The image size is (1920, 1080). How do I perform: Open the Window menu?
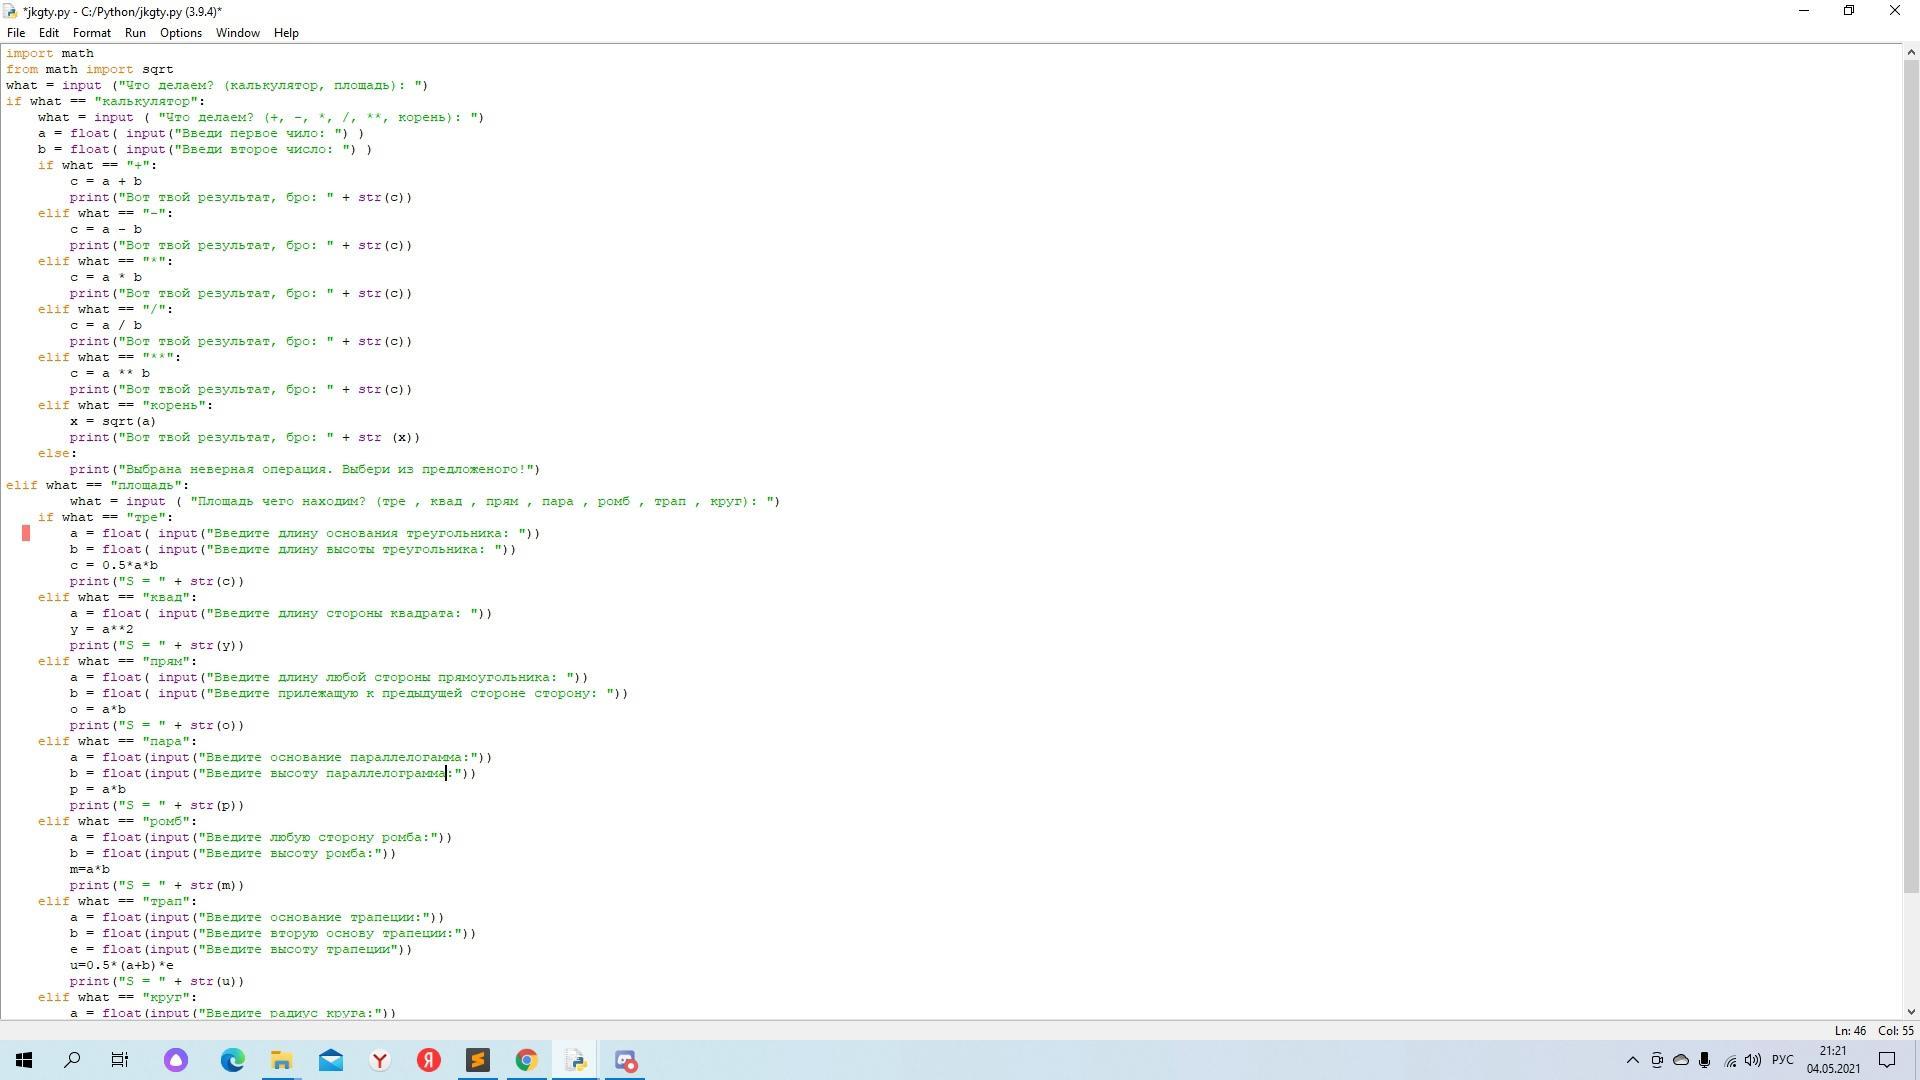237,33
